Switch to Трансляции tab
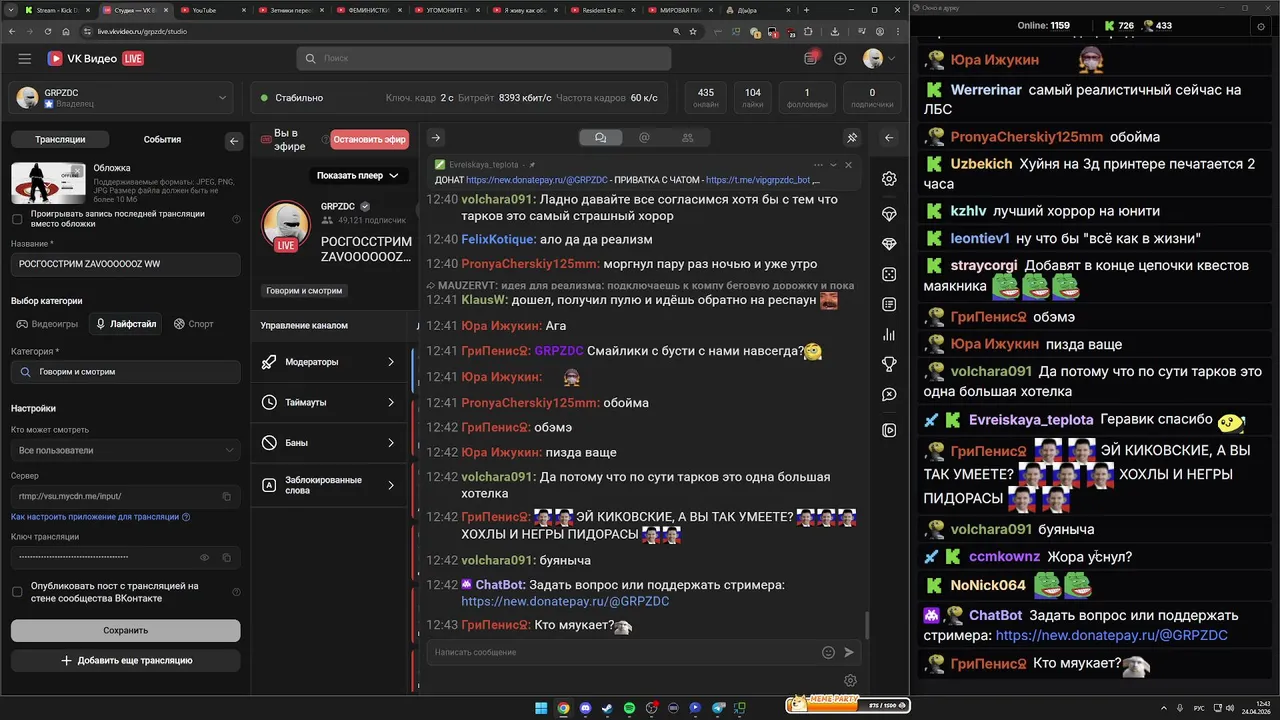The width and height of the screenshot is (1280, 720). point(60,140)
